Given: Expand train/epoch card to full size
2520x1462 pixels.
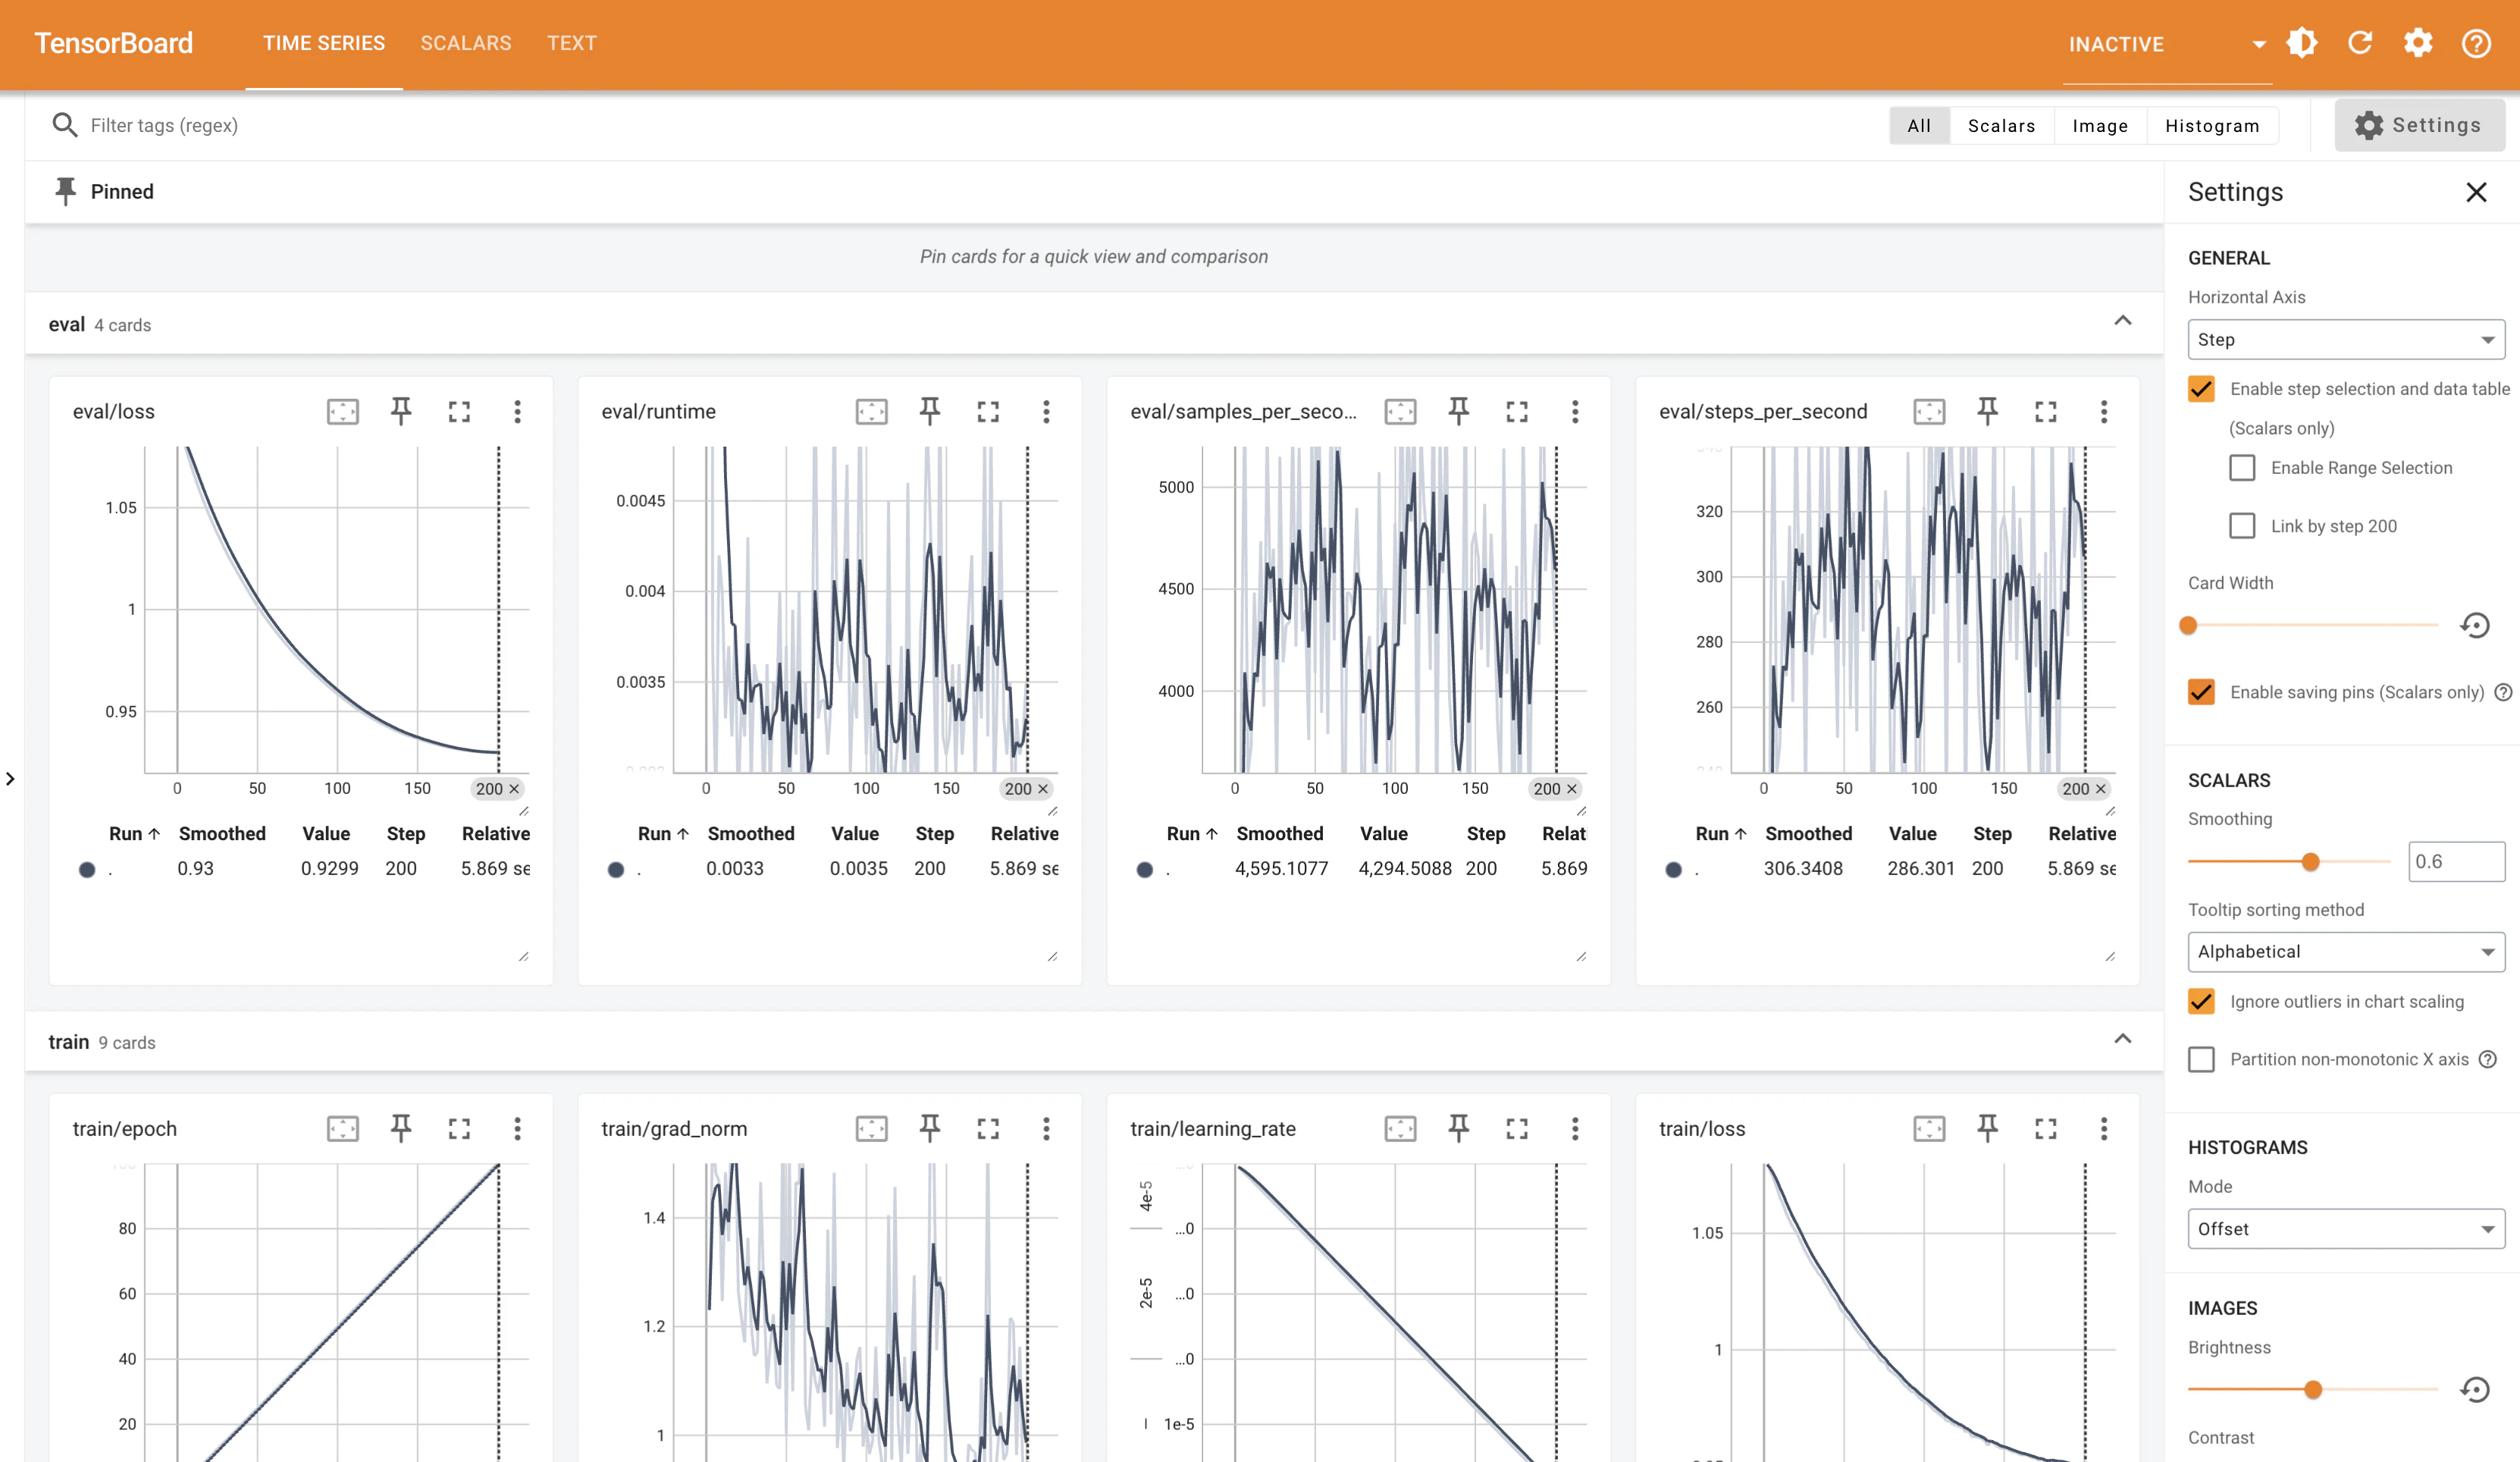Looking at the screenshot, I should tap(459, 1128).
